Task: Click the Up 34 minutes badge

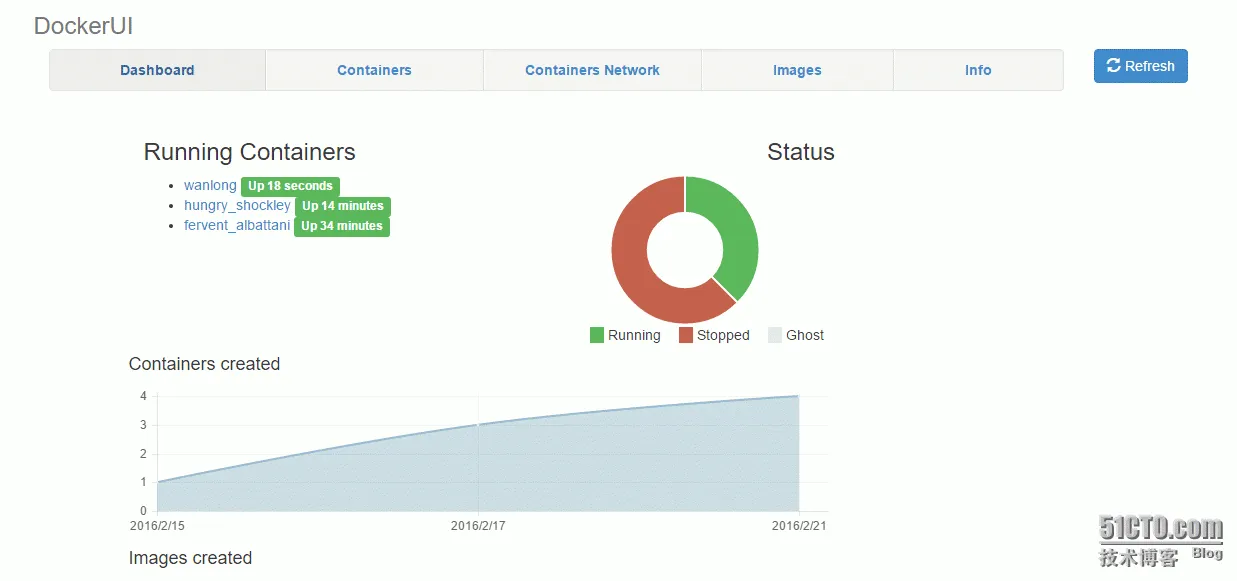Action: pyautogui.click(x=342, y=226)
